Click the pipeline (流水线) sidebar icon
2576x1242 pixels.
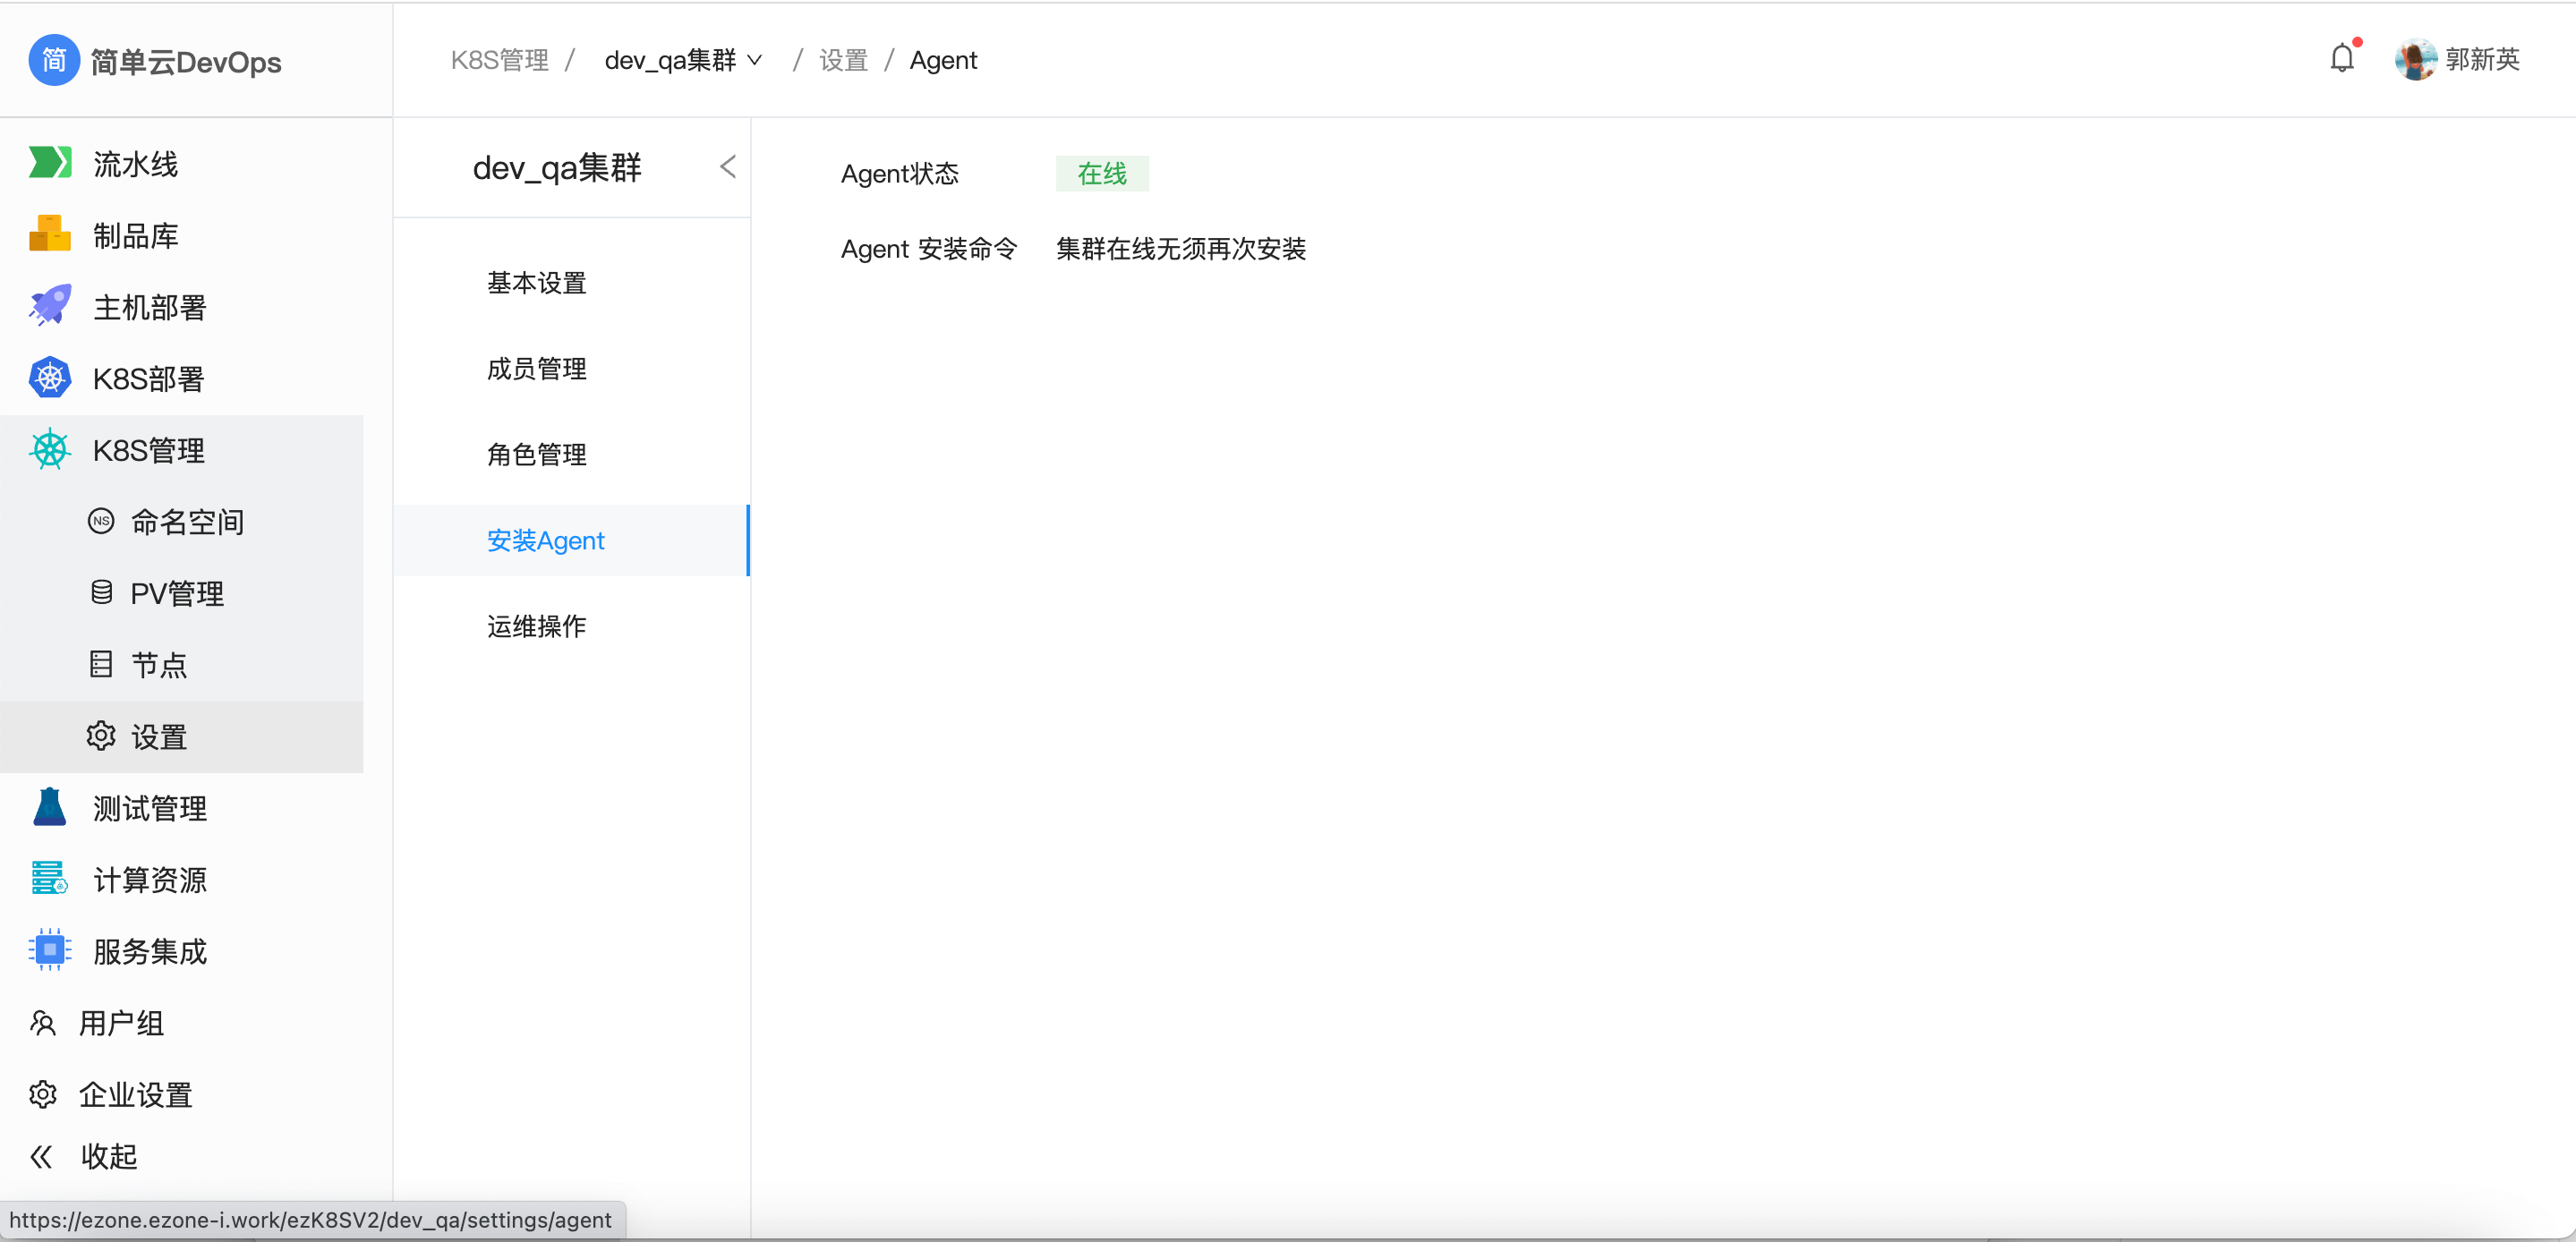pyautogui.click(x=49, y=163)
